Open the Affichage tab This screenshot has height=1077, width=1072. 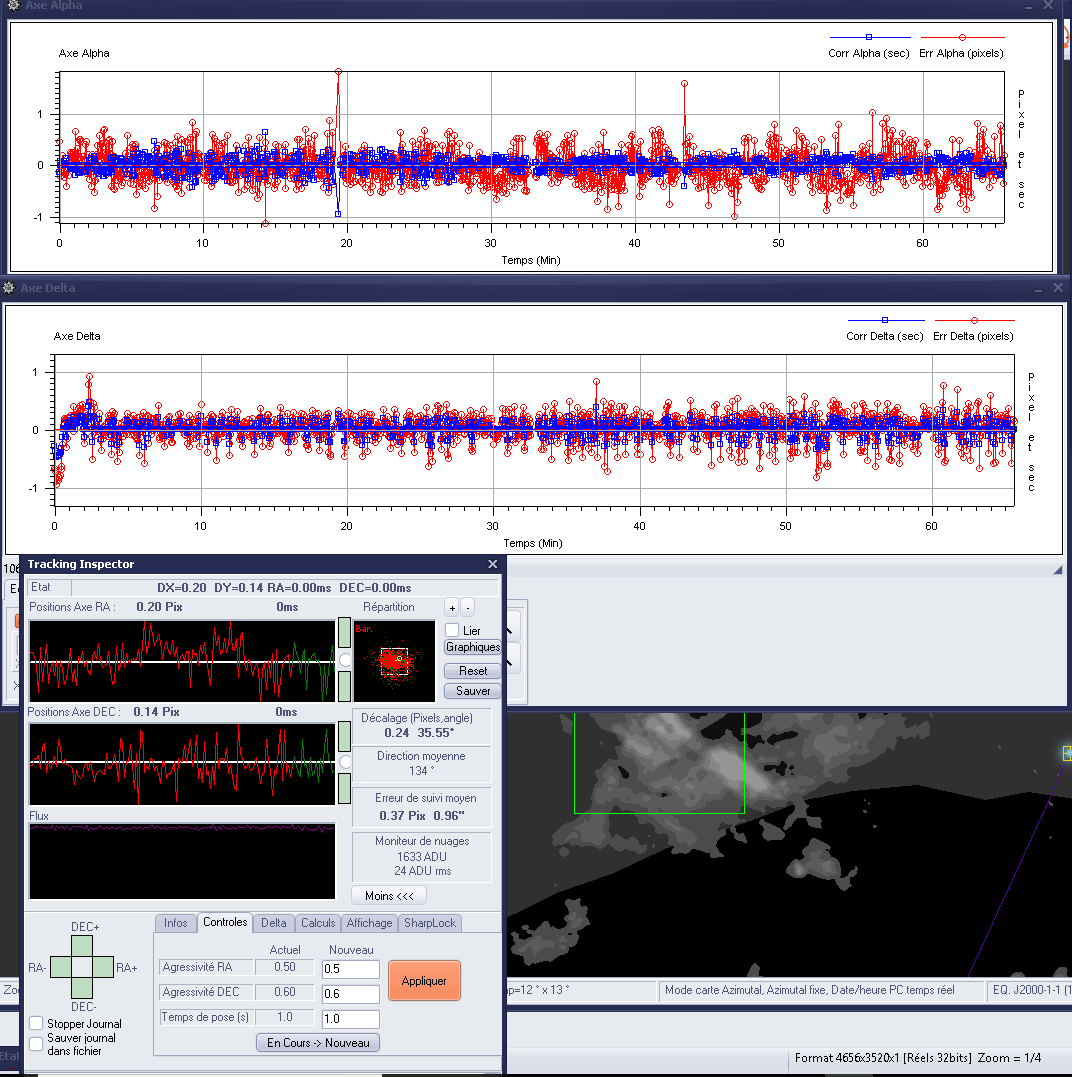[369, 923]
